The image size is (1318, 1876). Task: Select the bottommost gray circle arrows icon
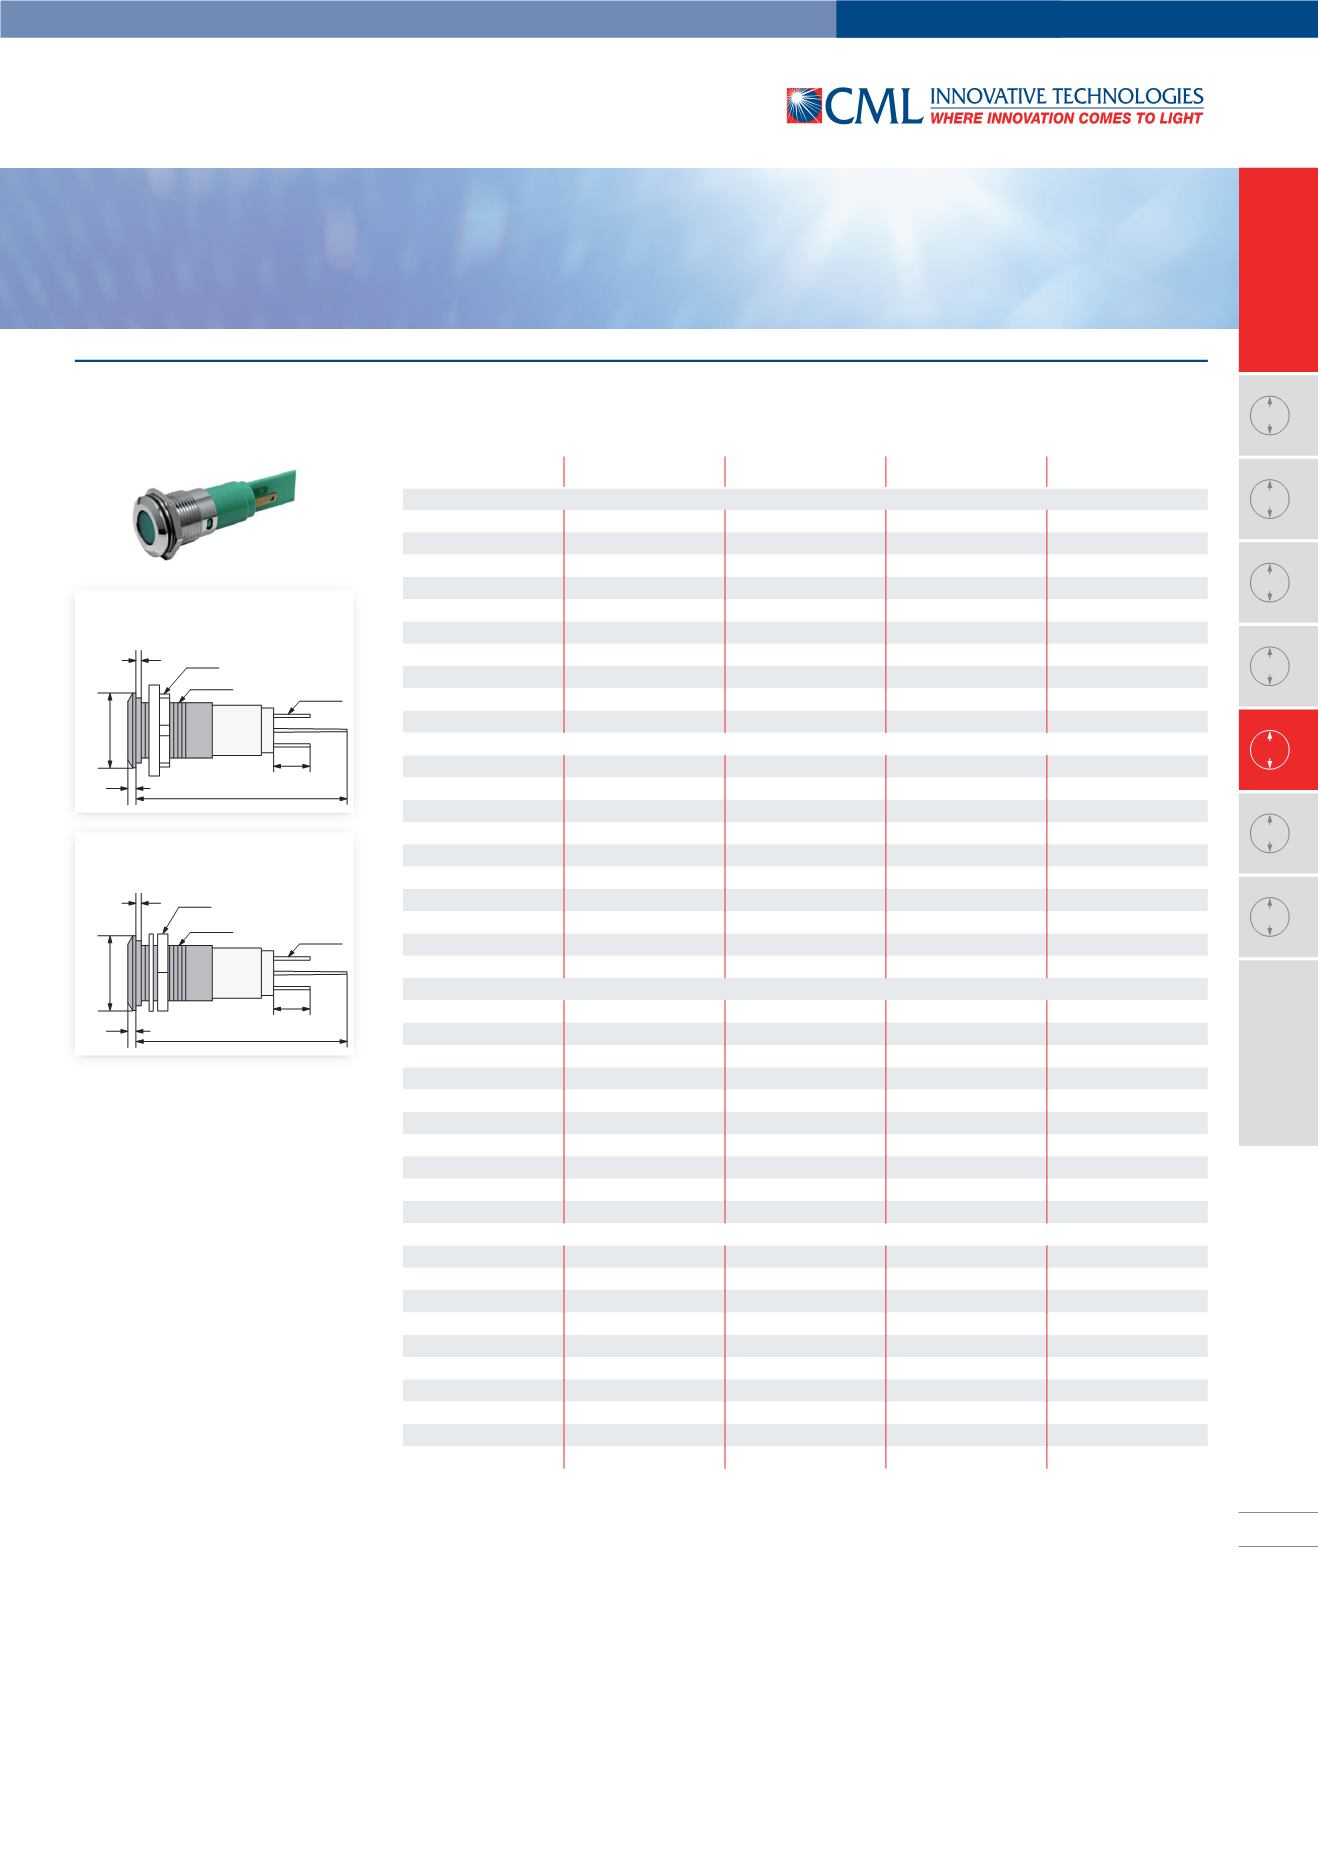tap(1268, 916)
